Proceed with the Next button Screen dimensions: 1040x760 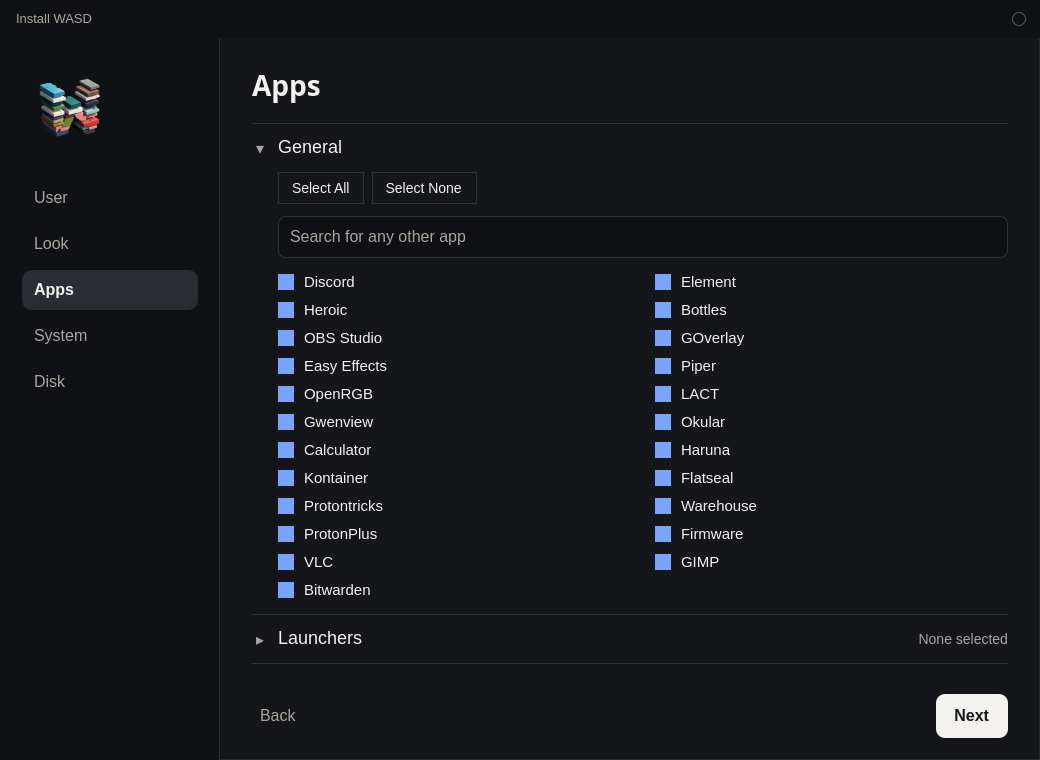click(972, 716)
